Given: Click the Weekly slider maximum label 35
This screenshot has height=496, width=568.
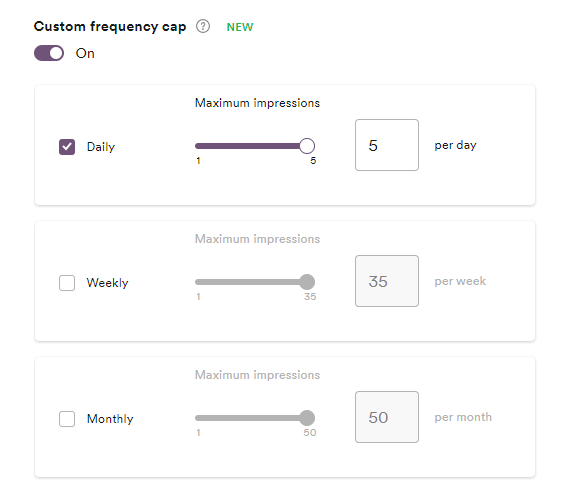Looking at the screenshot, I should [x=310, y=297].
